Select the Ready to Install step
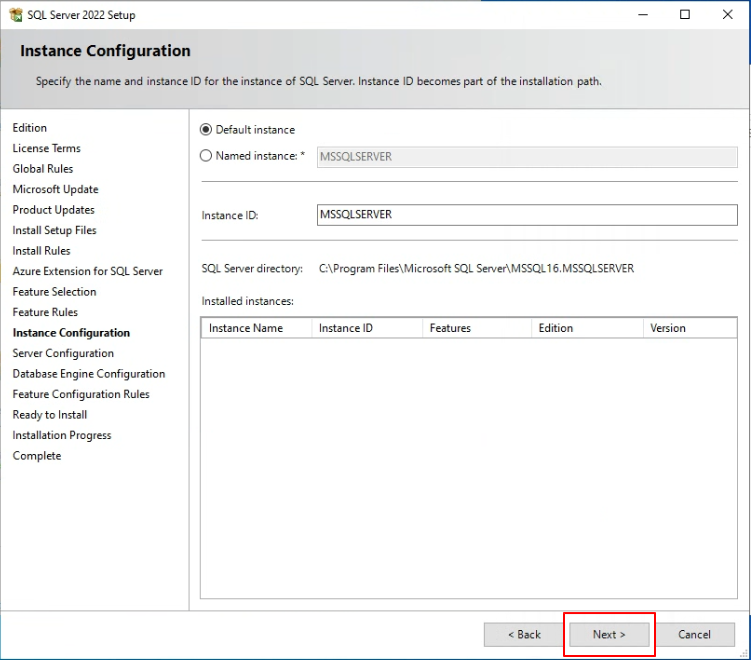The height and width of the screenshot is (660, 751). (x=50, y=415)
